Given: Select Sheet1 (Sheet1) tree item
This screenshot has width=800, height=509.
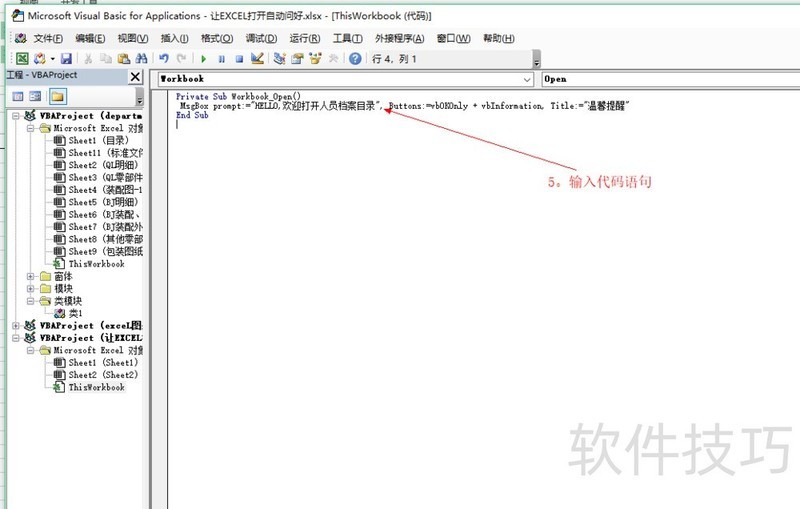Looking at the screenshot, I should click(x=103, y=363).
